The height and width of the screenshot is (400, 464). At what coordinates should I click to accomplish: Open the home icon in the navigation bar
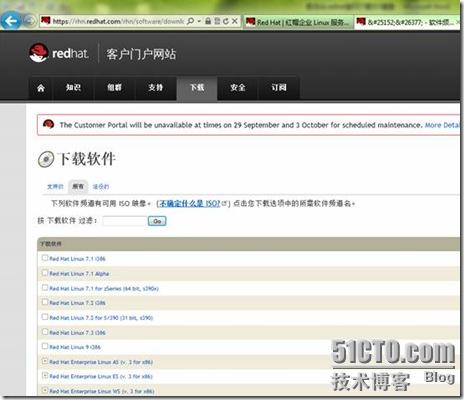[x=41, y=88]
